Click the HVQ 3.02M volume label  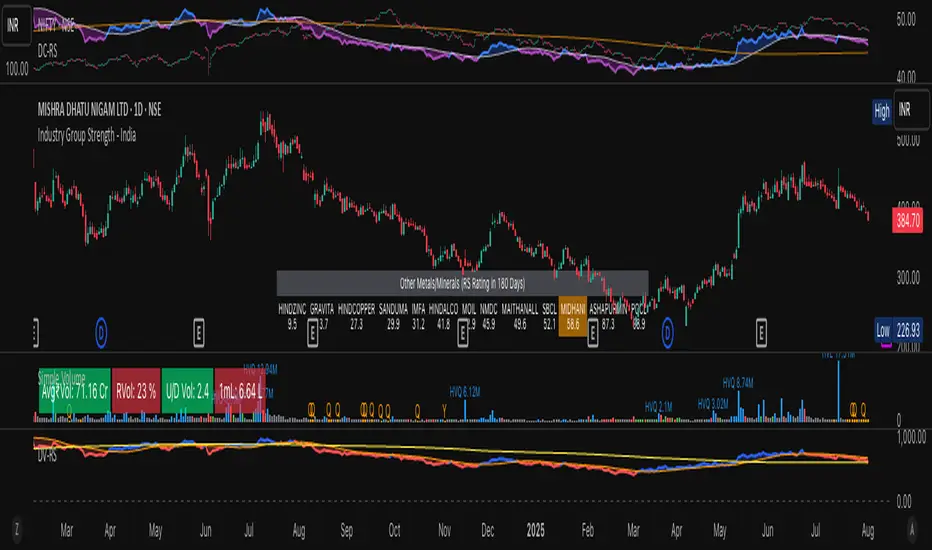pos(713,404)
